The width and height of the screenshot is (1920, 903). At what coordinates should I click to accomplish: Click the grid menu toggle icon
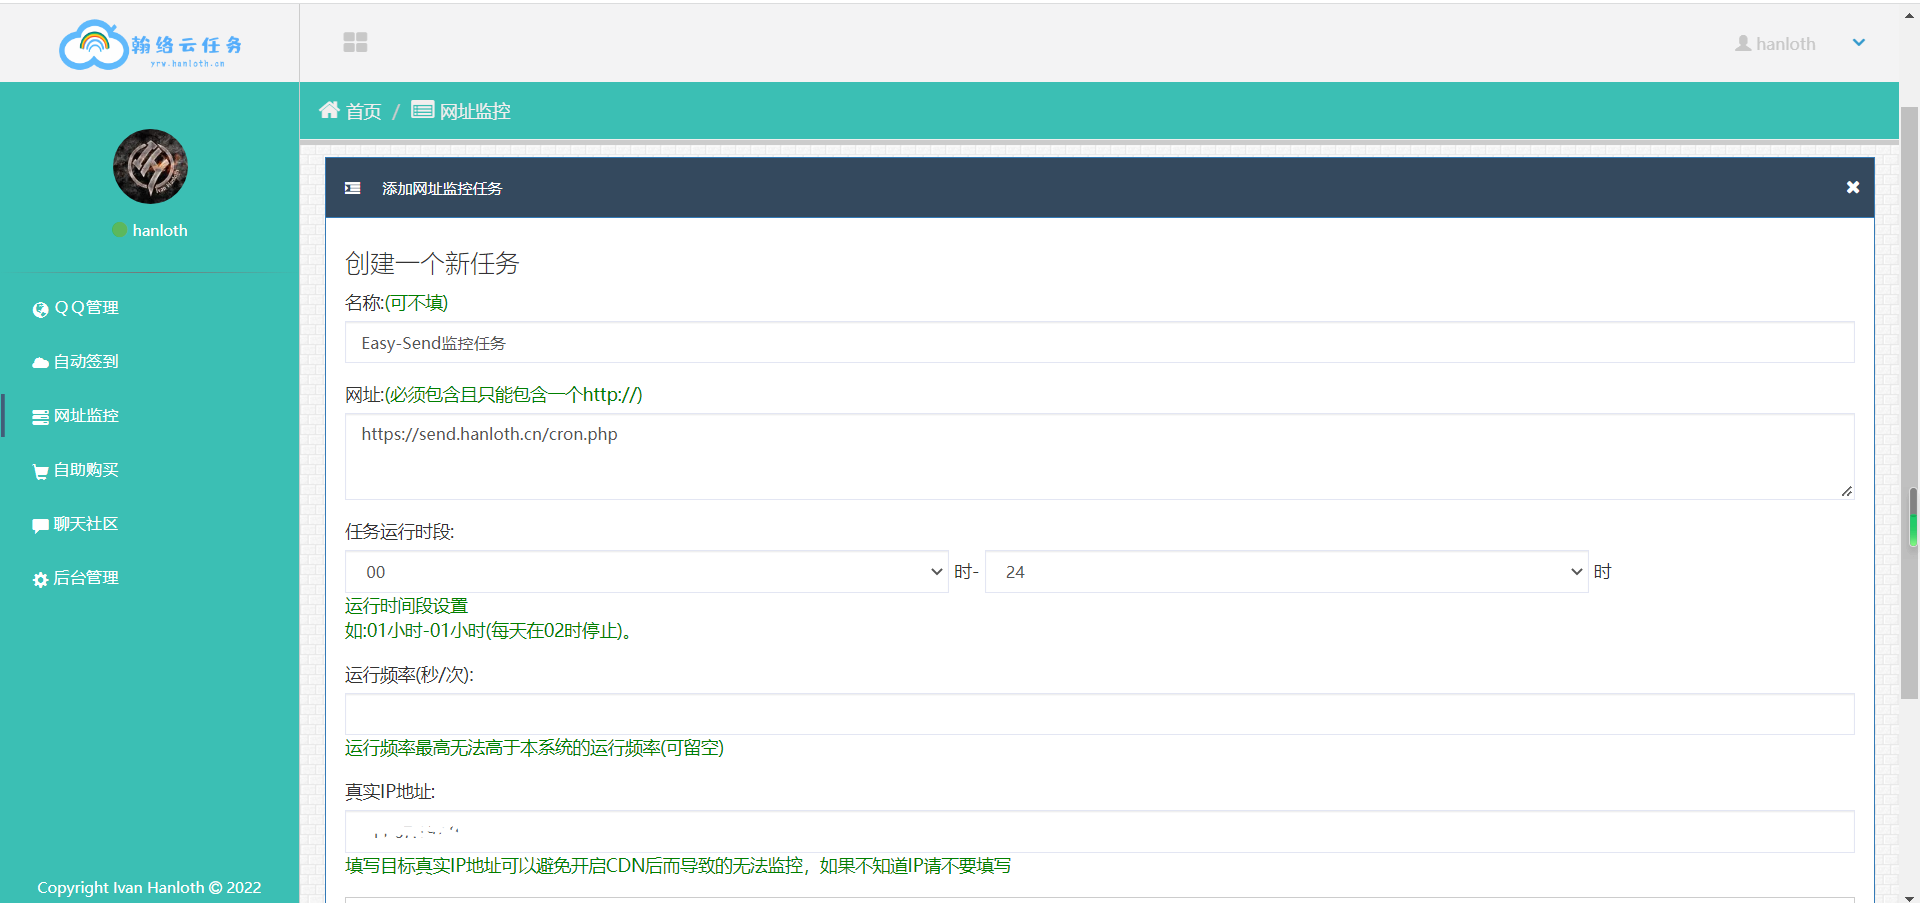[x=355, y=42]
